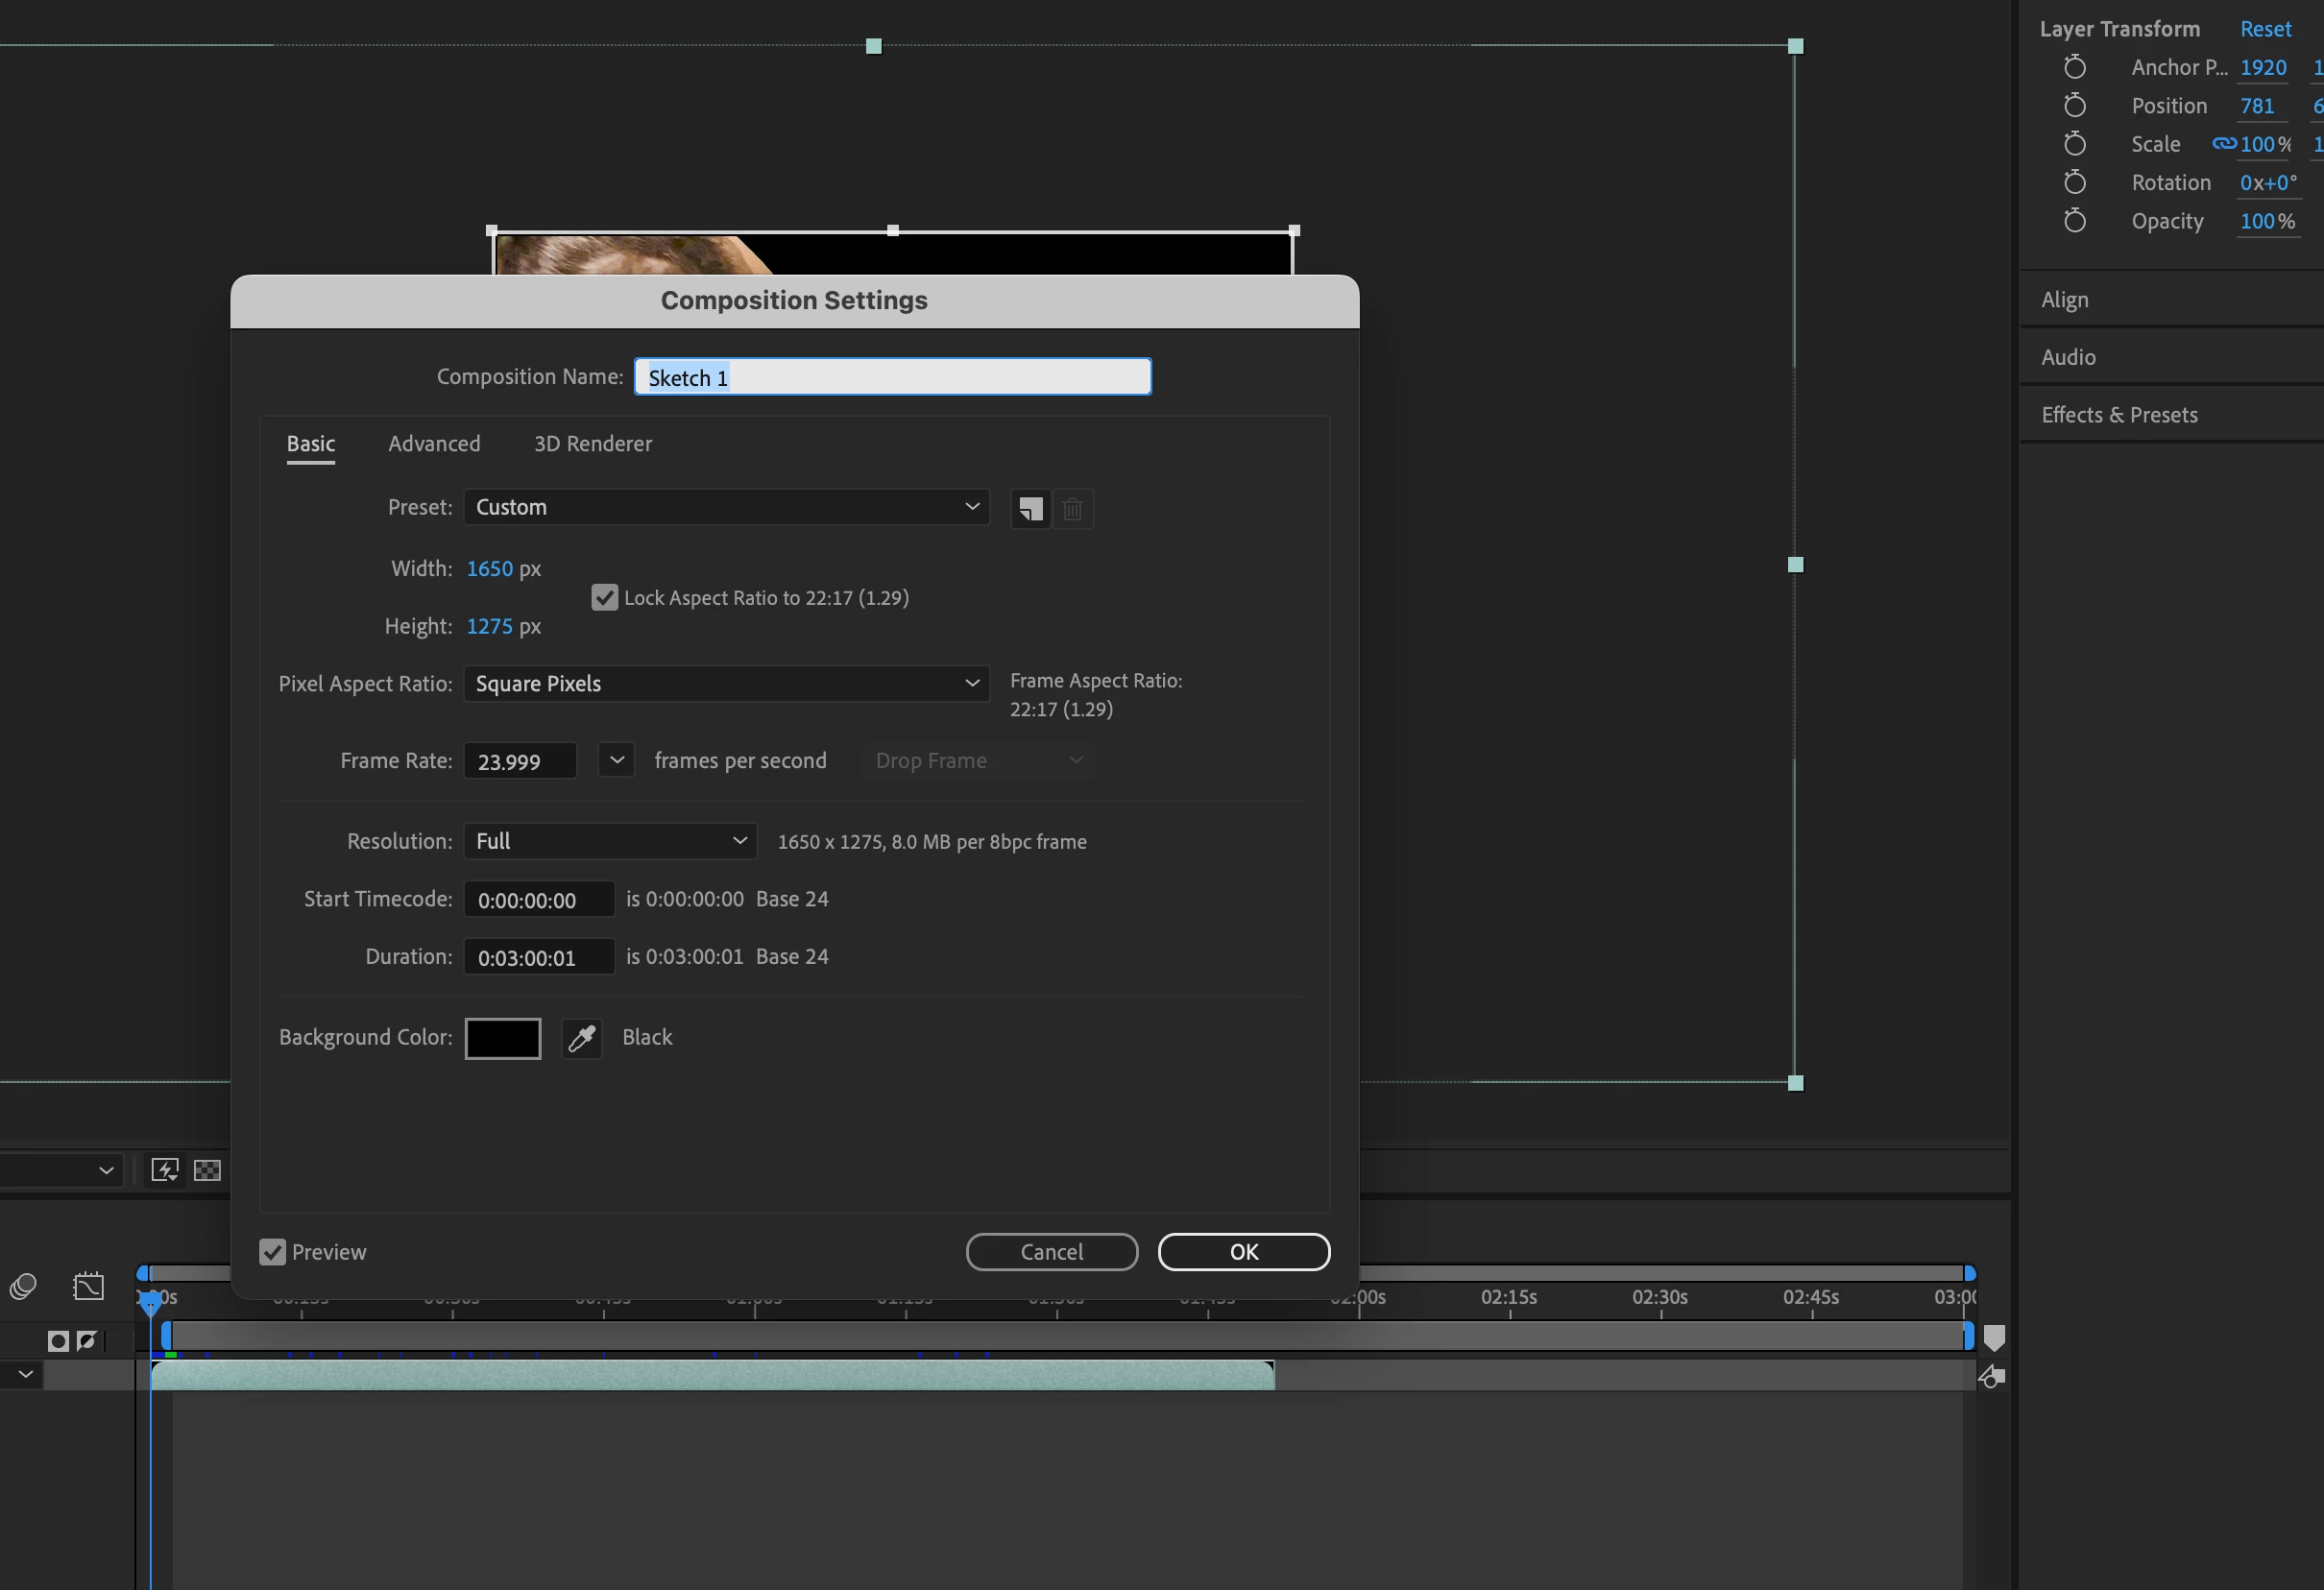Toggle Fast Previews lightning icon
This screenshot has width=2324, height=1590.
[x=164, y=1170]
